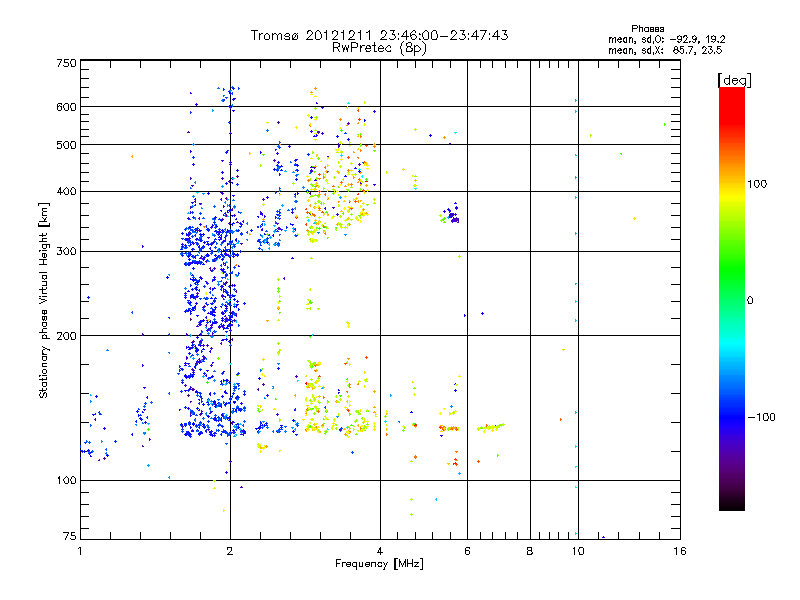Click the 'Phases' header text
The width and height of the screenshot is (800, 600).
click(647, 29)
